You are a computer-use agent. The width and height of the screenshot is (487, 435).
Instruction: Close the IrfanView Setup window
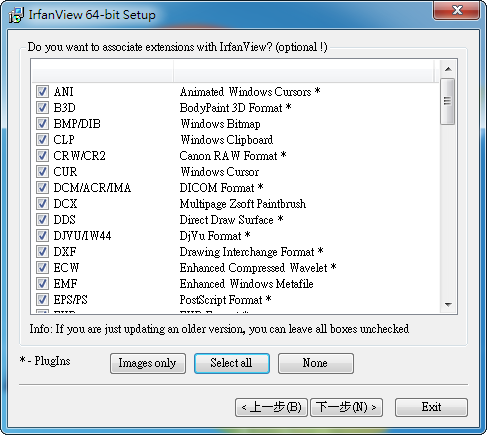pos(457,10)
